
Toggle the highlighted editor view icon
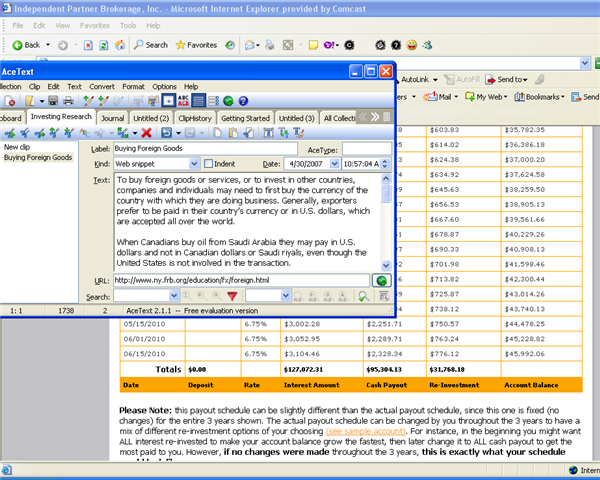[168, 101]
